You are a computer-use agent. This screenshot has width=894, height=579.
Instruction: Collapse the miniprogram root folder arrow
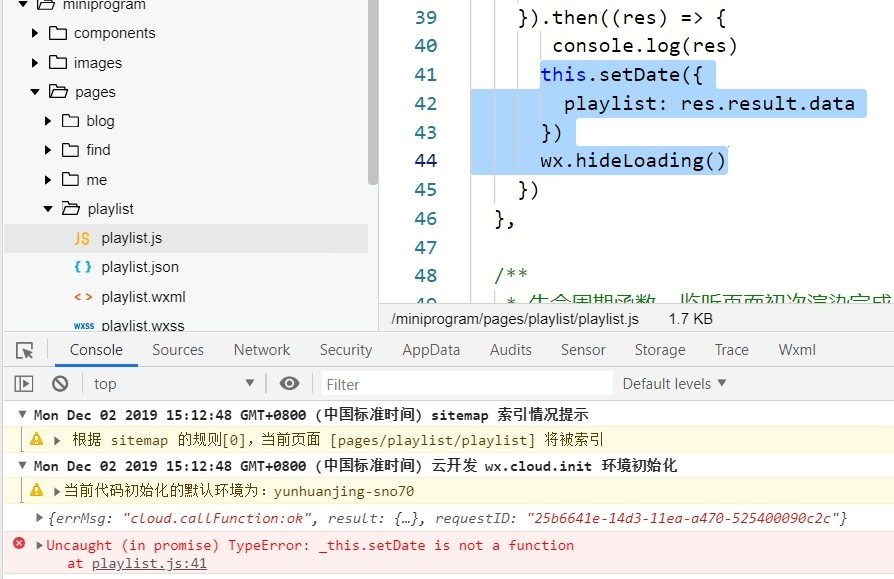coord(23,5)
